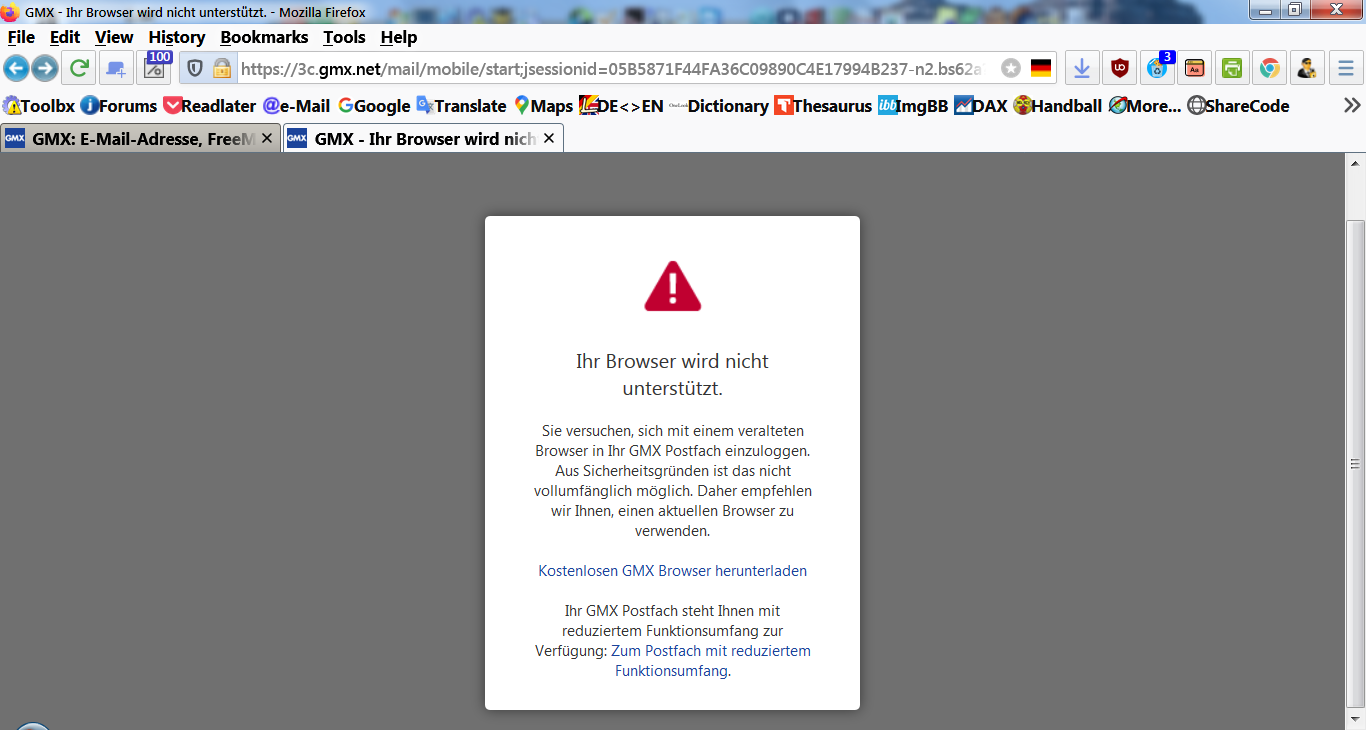Viewport: 1366px width, 730px height.
Task: Open the DAX bookmark
Action: coord(981,106)
